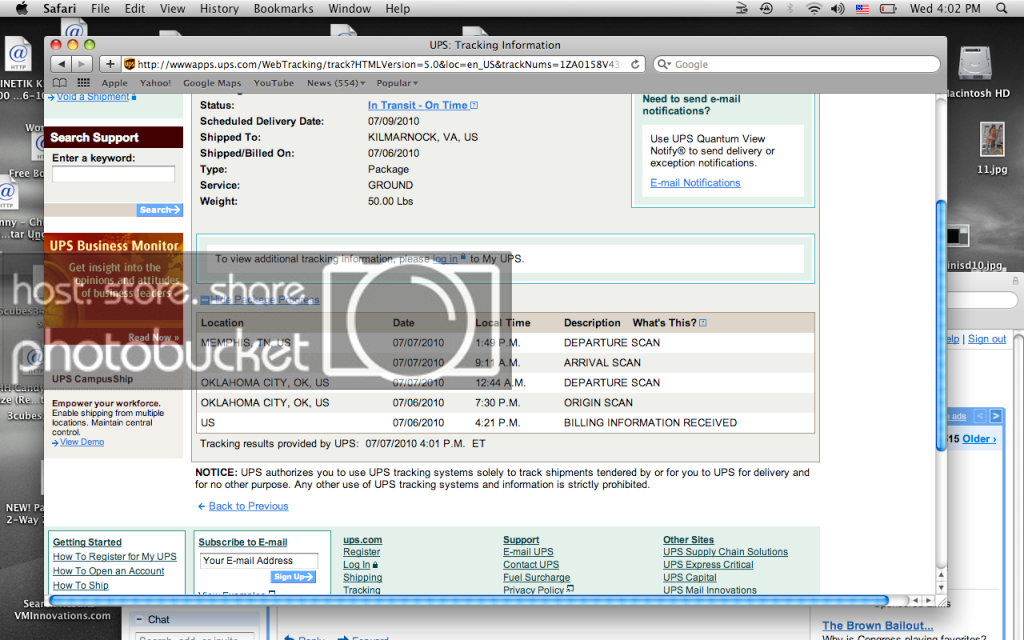Click The Brown Bailout ad link
This screenshot has height=640, width=1024.
877,626
